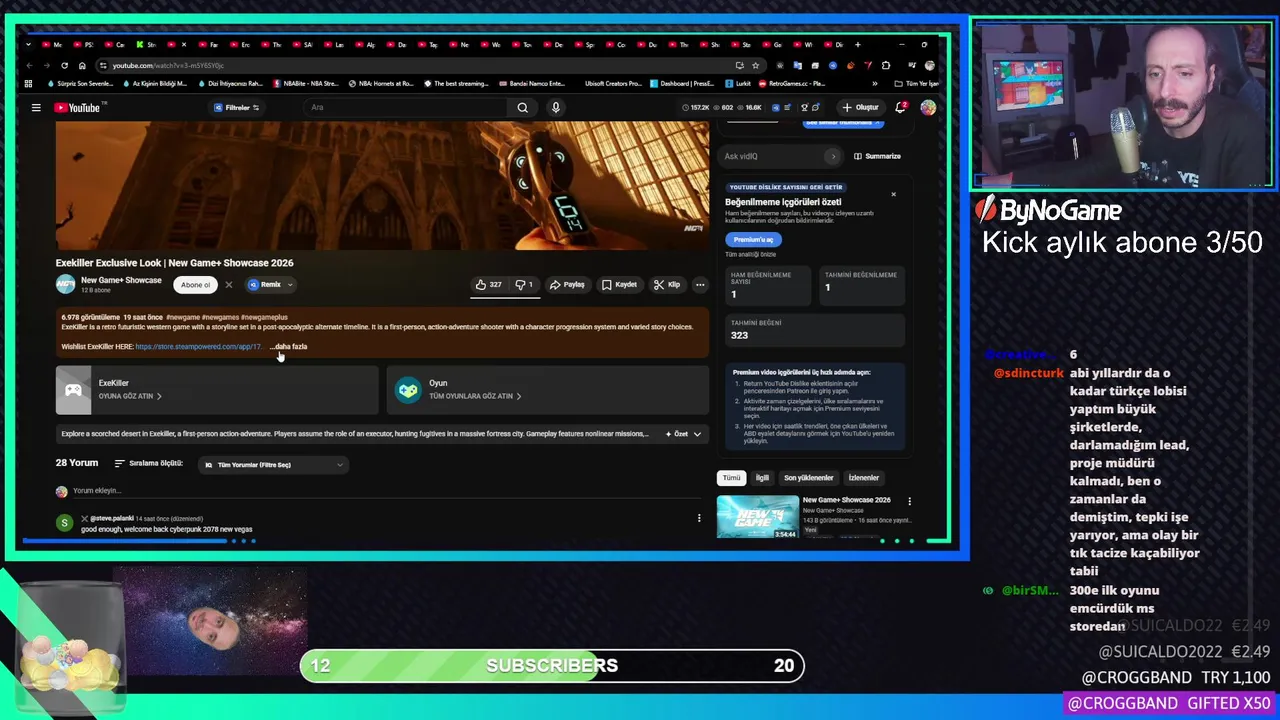The image size is (1280, 720).
Task: Open options for New Game+ Showcase suggestion
Action: pyautogui.click(x=909, y=501)
